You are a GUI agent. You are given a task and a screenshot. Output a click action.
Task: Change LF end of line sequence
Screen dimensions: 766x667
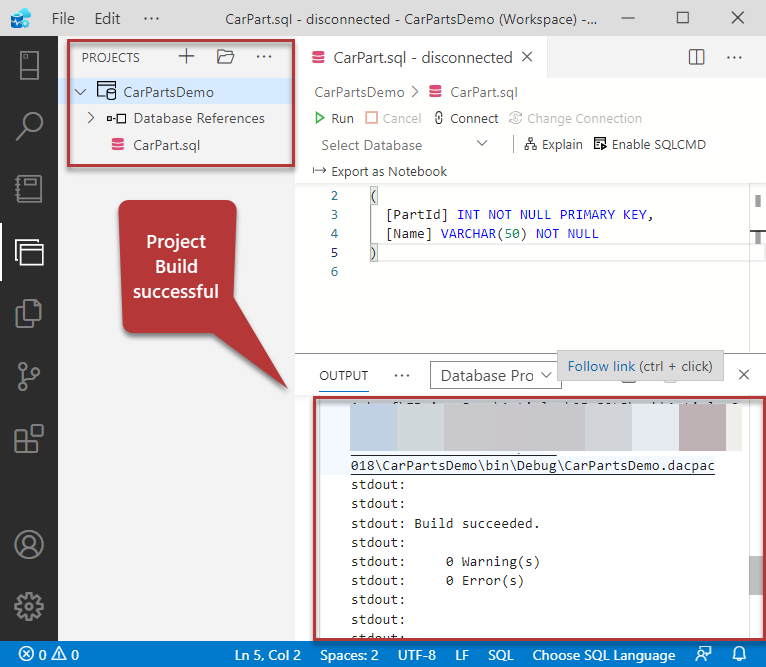[462, 655]
